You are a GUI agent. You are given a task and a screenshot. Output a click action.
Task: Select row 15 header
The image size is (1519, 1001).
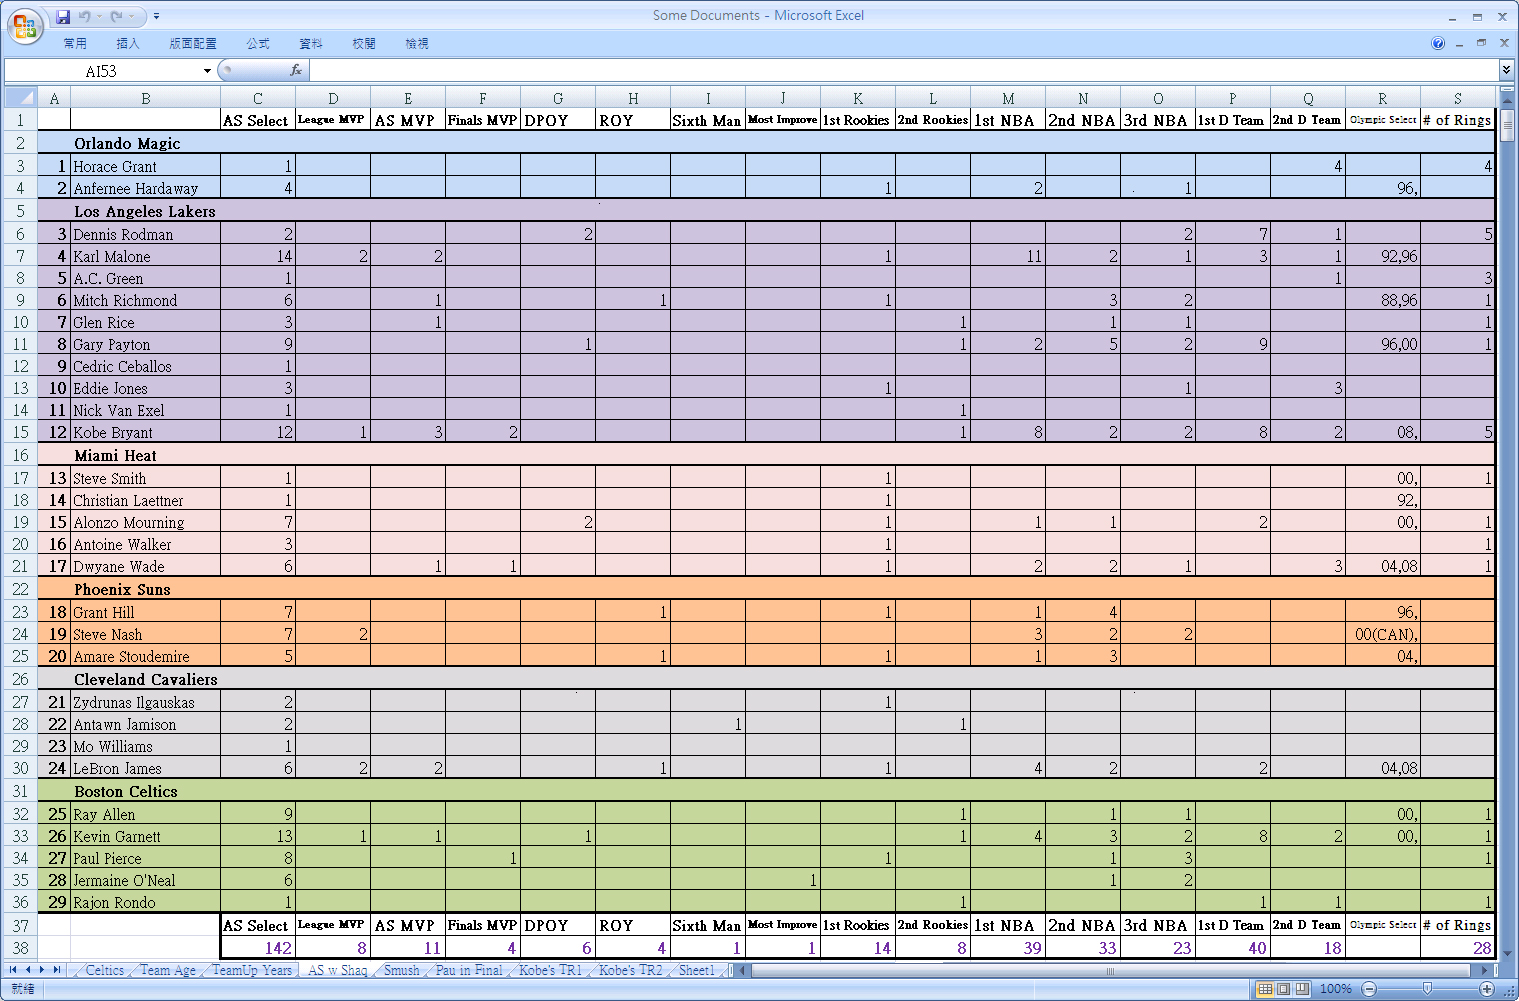coord(20,432)
